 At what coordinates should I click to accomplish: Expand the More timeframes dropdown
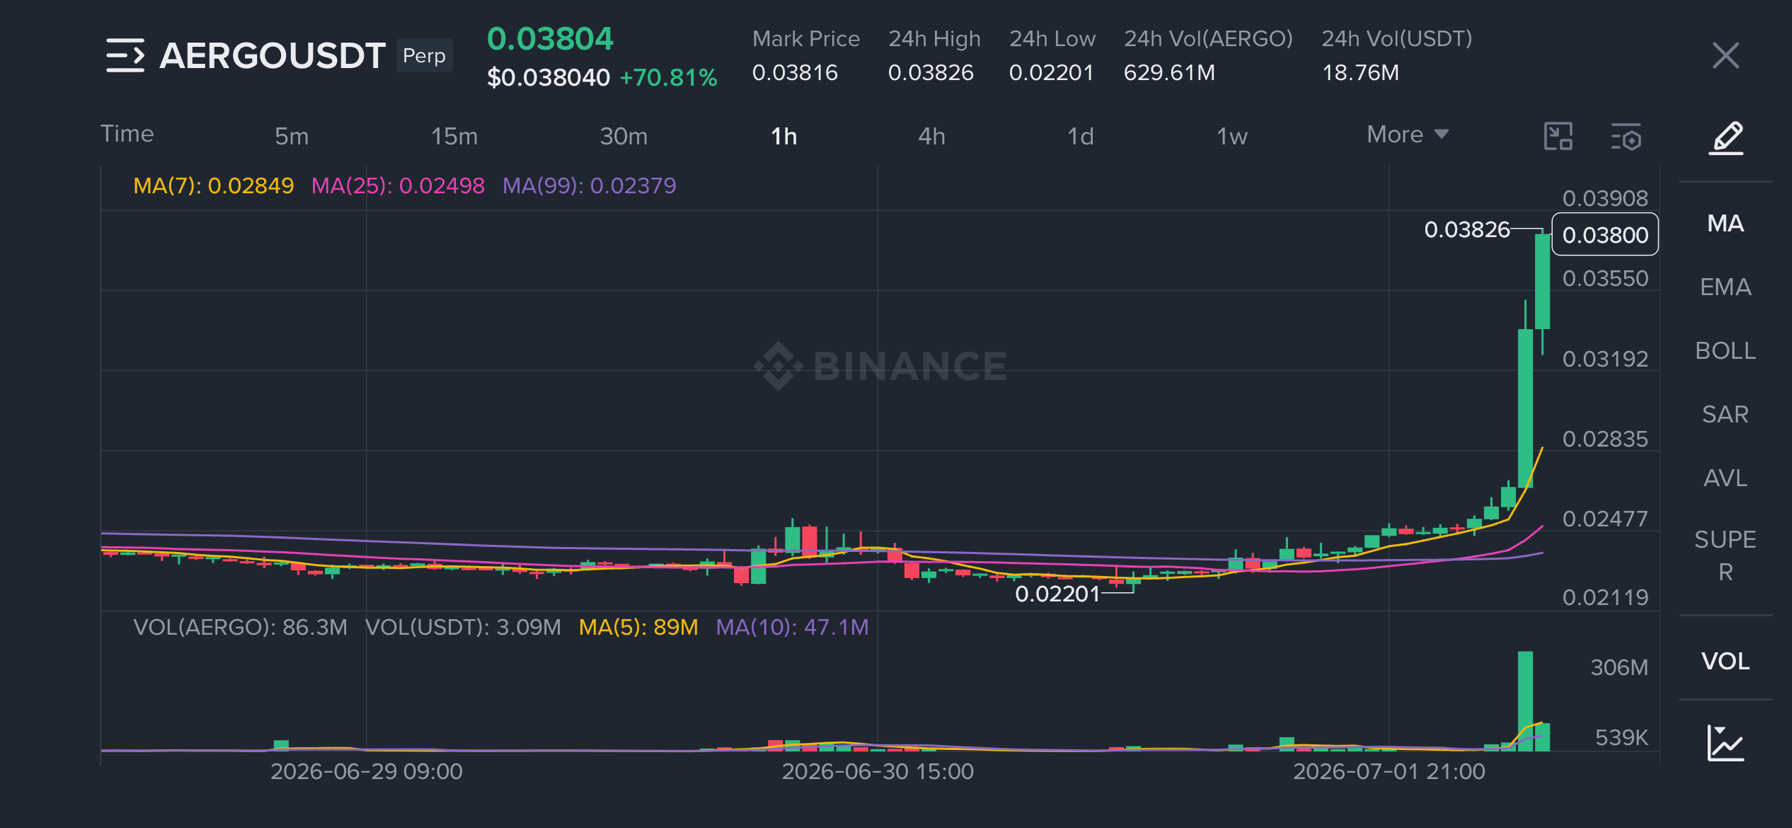[x=1407, y=134]
